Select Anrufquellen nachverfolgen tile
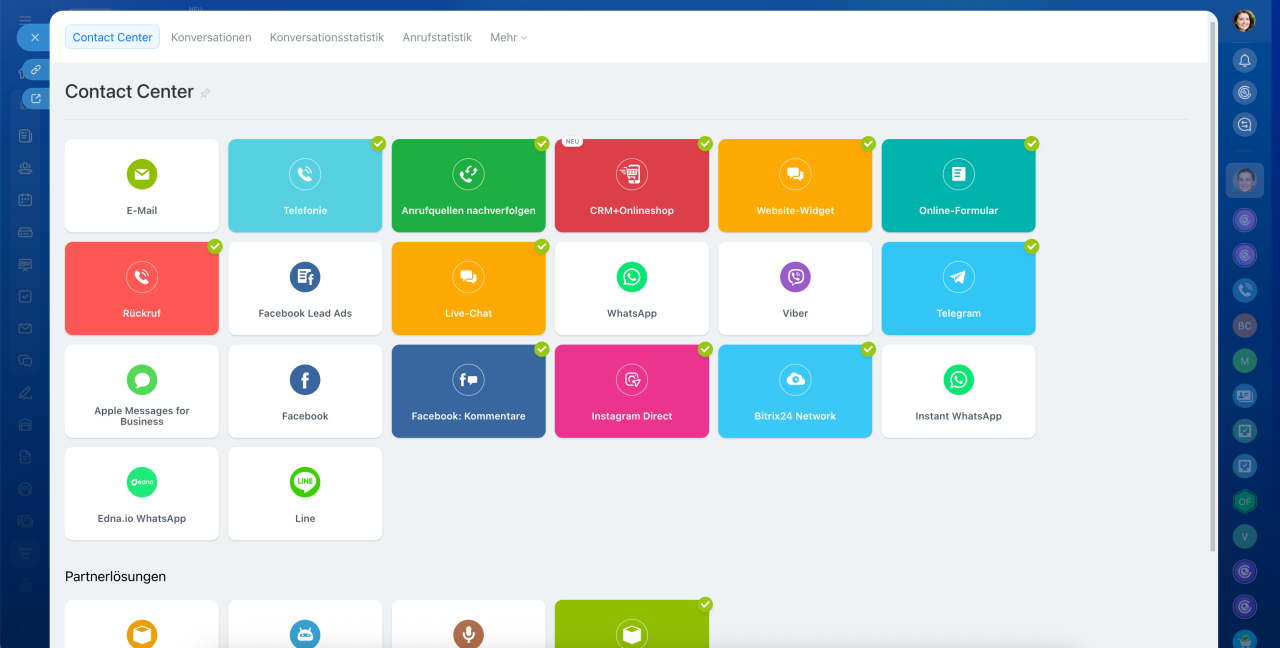 (x=468, y=186)
